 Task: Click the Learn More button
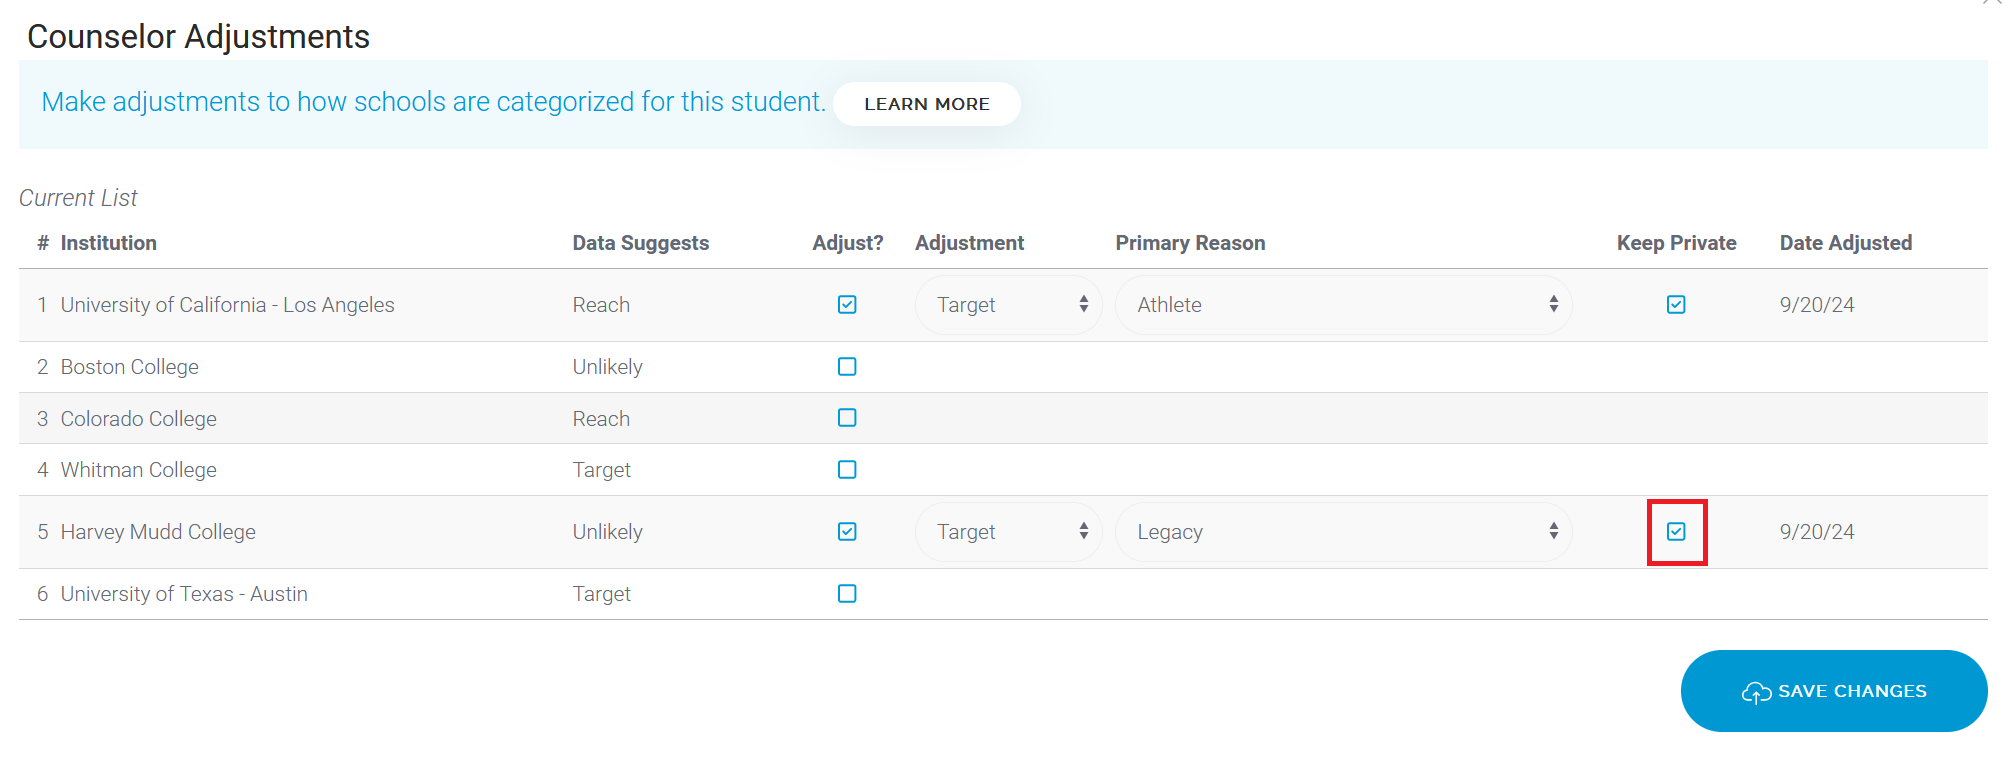(927, 104)
